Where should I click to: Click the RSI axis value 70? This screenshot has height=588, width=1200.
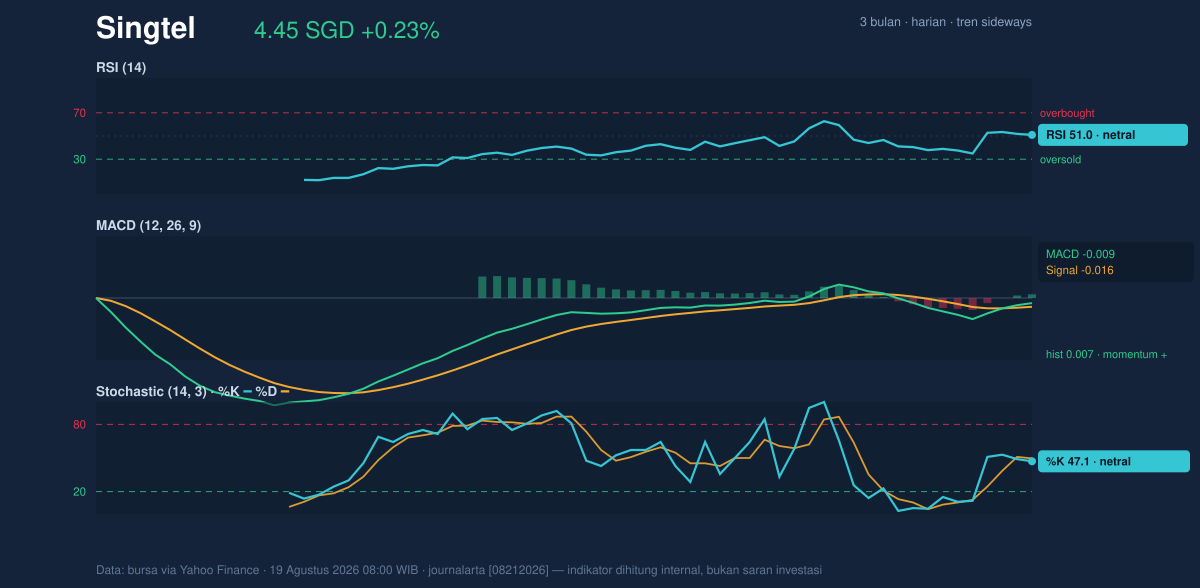click(x=79, y=114)
